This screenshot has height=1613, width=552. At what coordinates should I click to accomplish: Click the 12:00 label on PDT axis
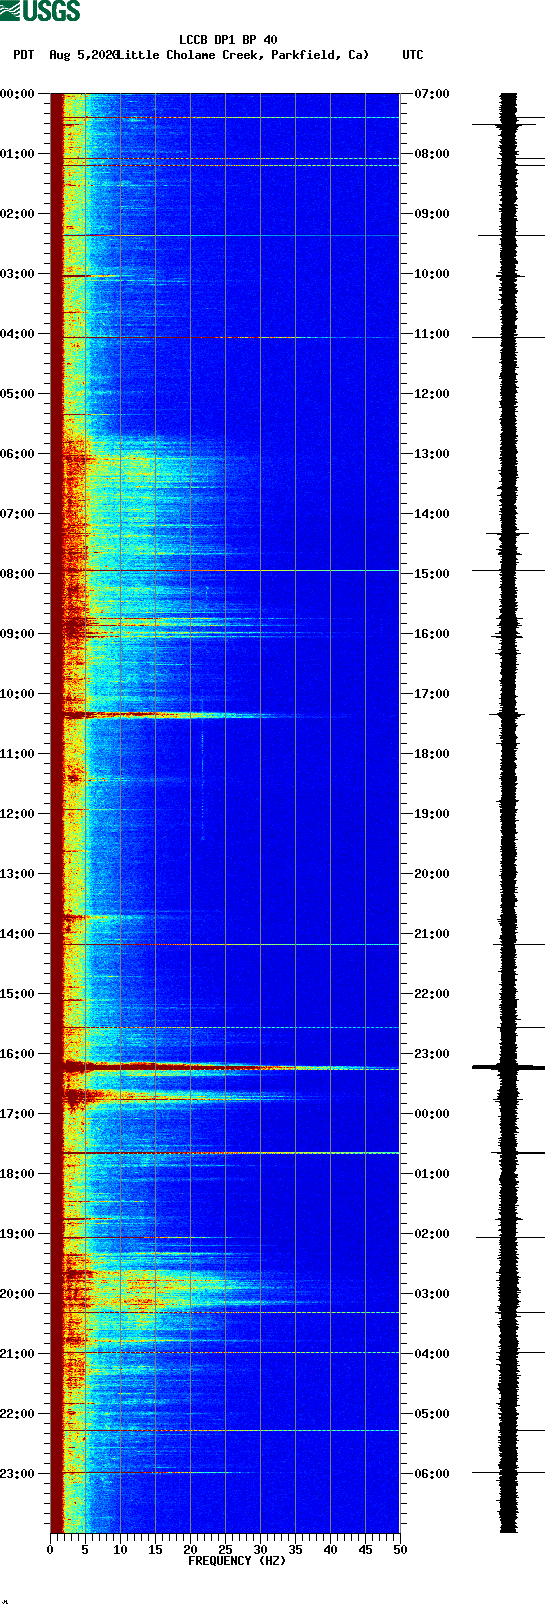tap(18, 814)
